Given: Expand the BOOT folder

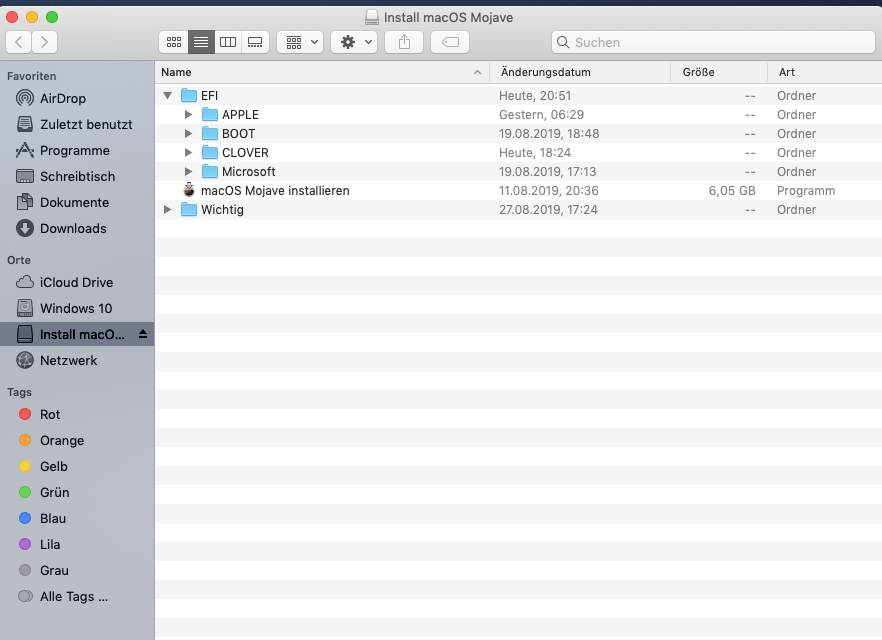Looking at the screenshot, I should pos(188,134).
